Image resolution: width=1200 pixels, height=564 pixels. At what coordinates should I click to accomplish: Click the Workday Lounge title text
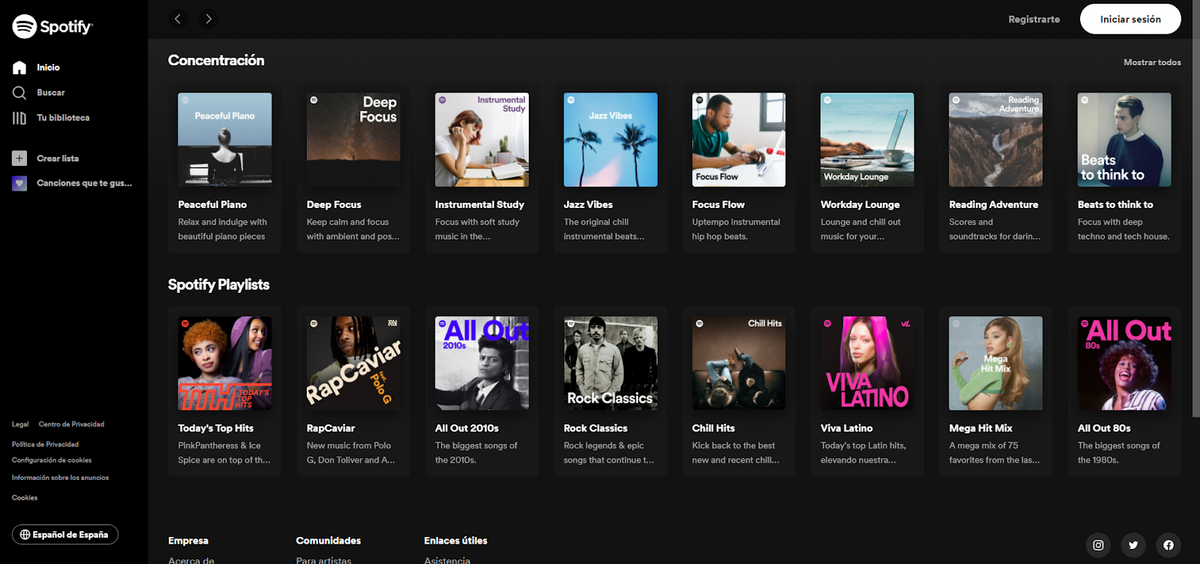click(860, 205)
